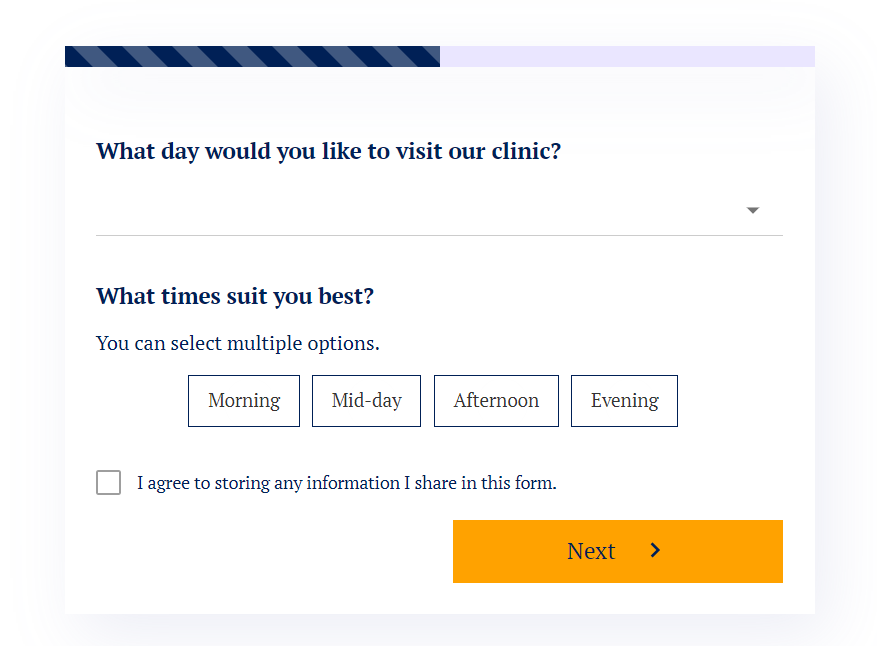
Task: Click the underline beneath the day selection field
Action: [439, 235]
